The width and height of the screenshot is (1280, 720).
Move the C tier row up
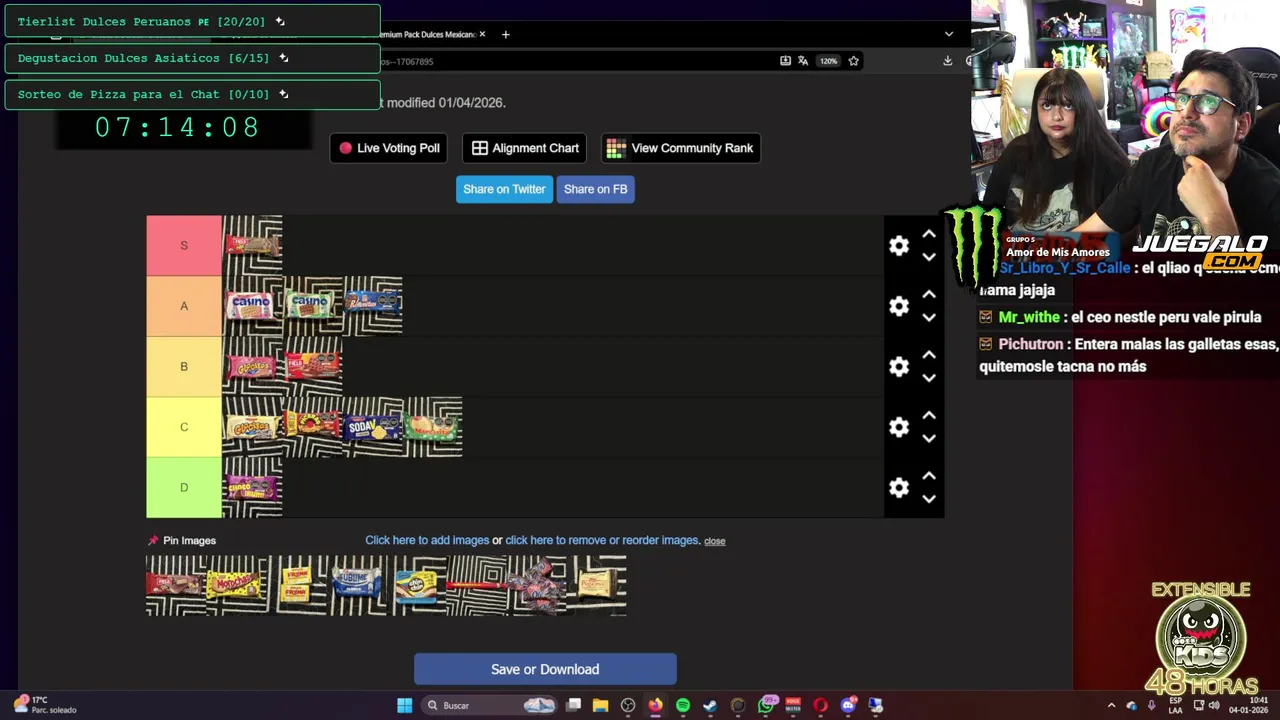tap(929, 415)
